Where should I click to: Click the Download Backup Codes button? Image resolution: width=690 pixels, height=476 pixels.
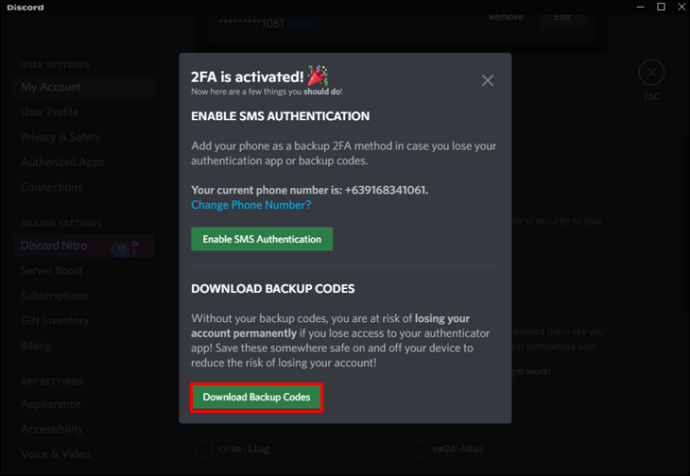point(258,397)
